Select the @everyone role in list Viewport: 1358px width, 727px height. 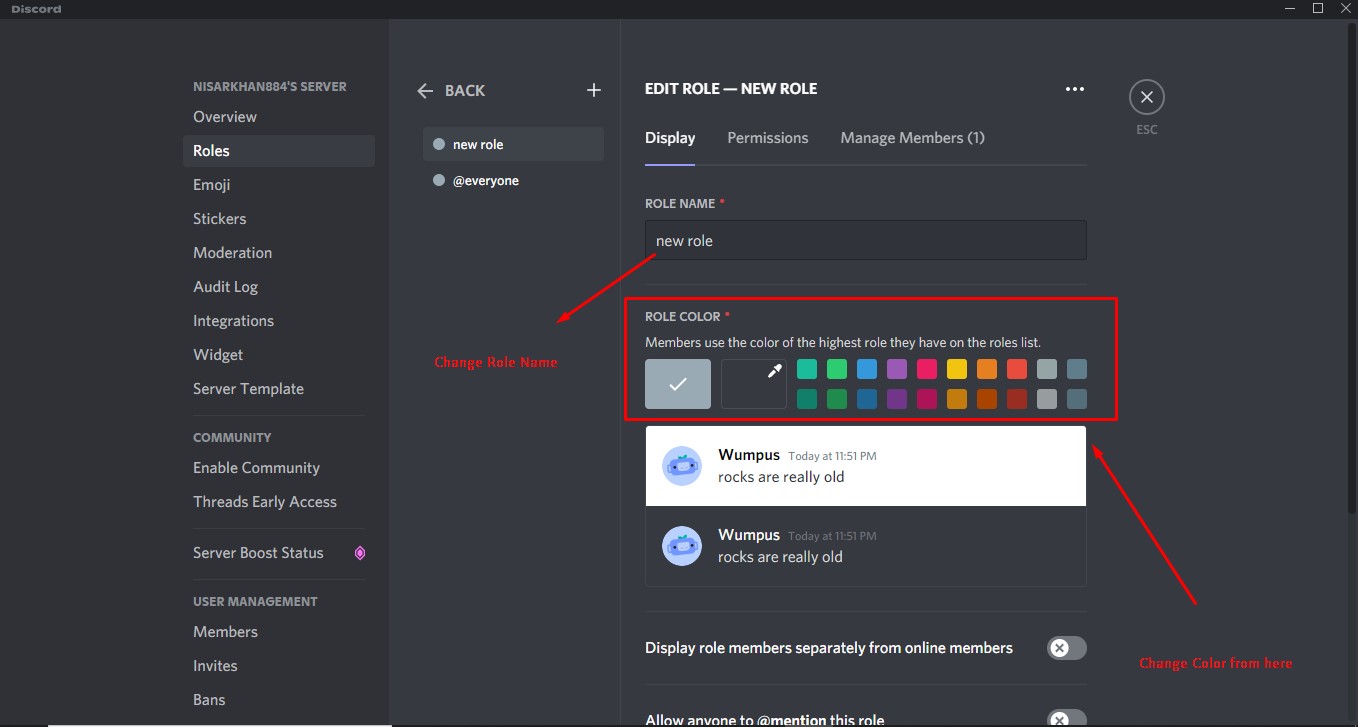pos(513,181)
